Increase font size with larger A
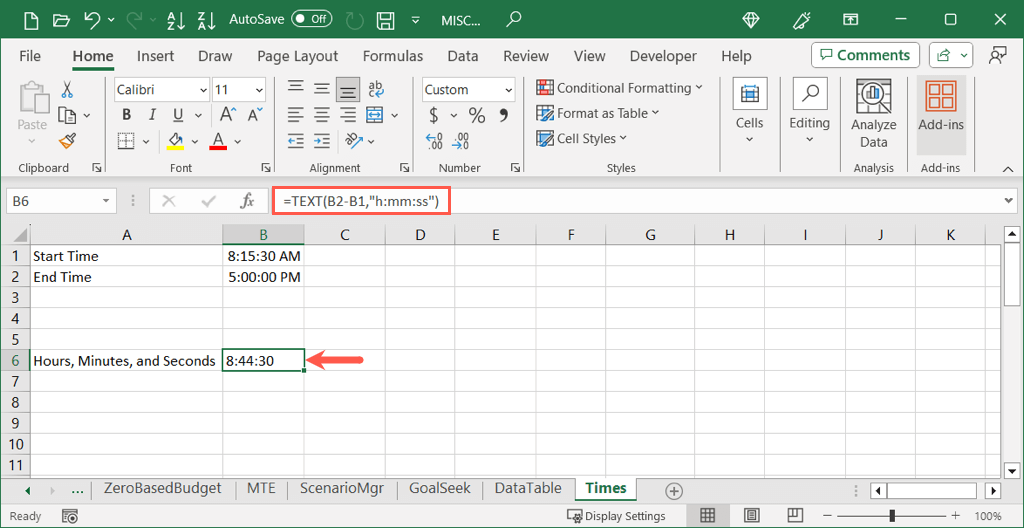Image resolution: width=1024 pixels, height=528 pixels. 227,116
